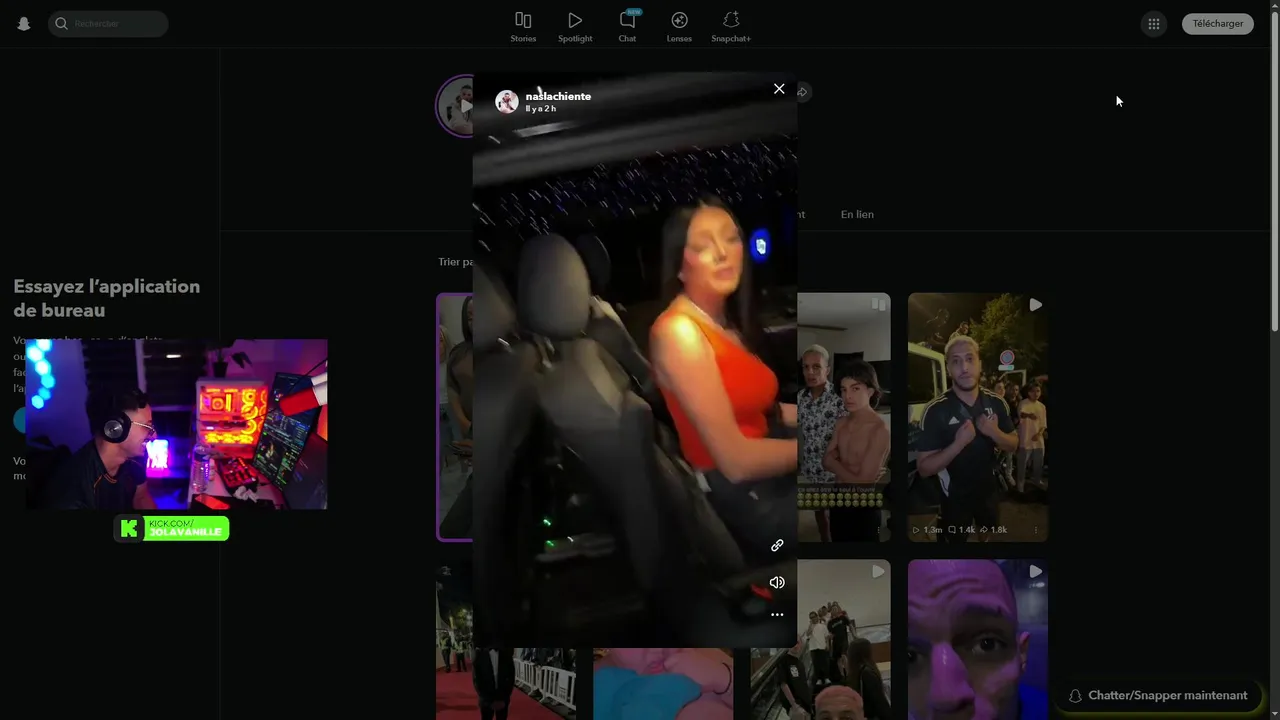Open the Spotlight section
The image size is (1280, 720).
pyautogui.click(x=575, y=27)
